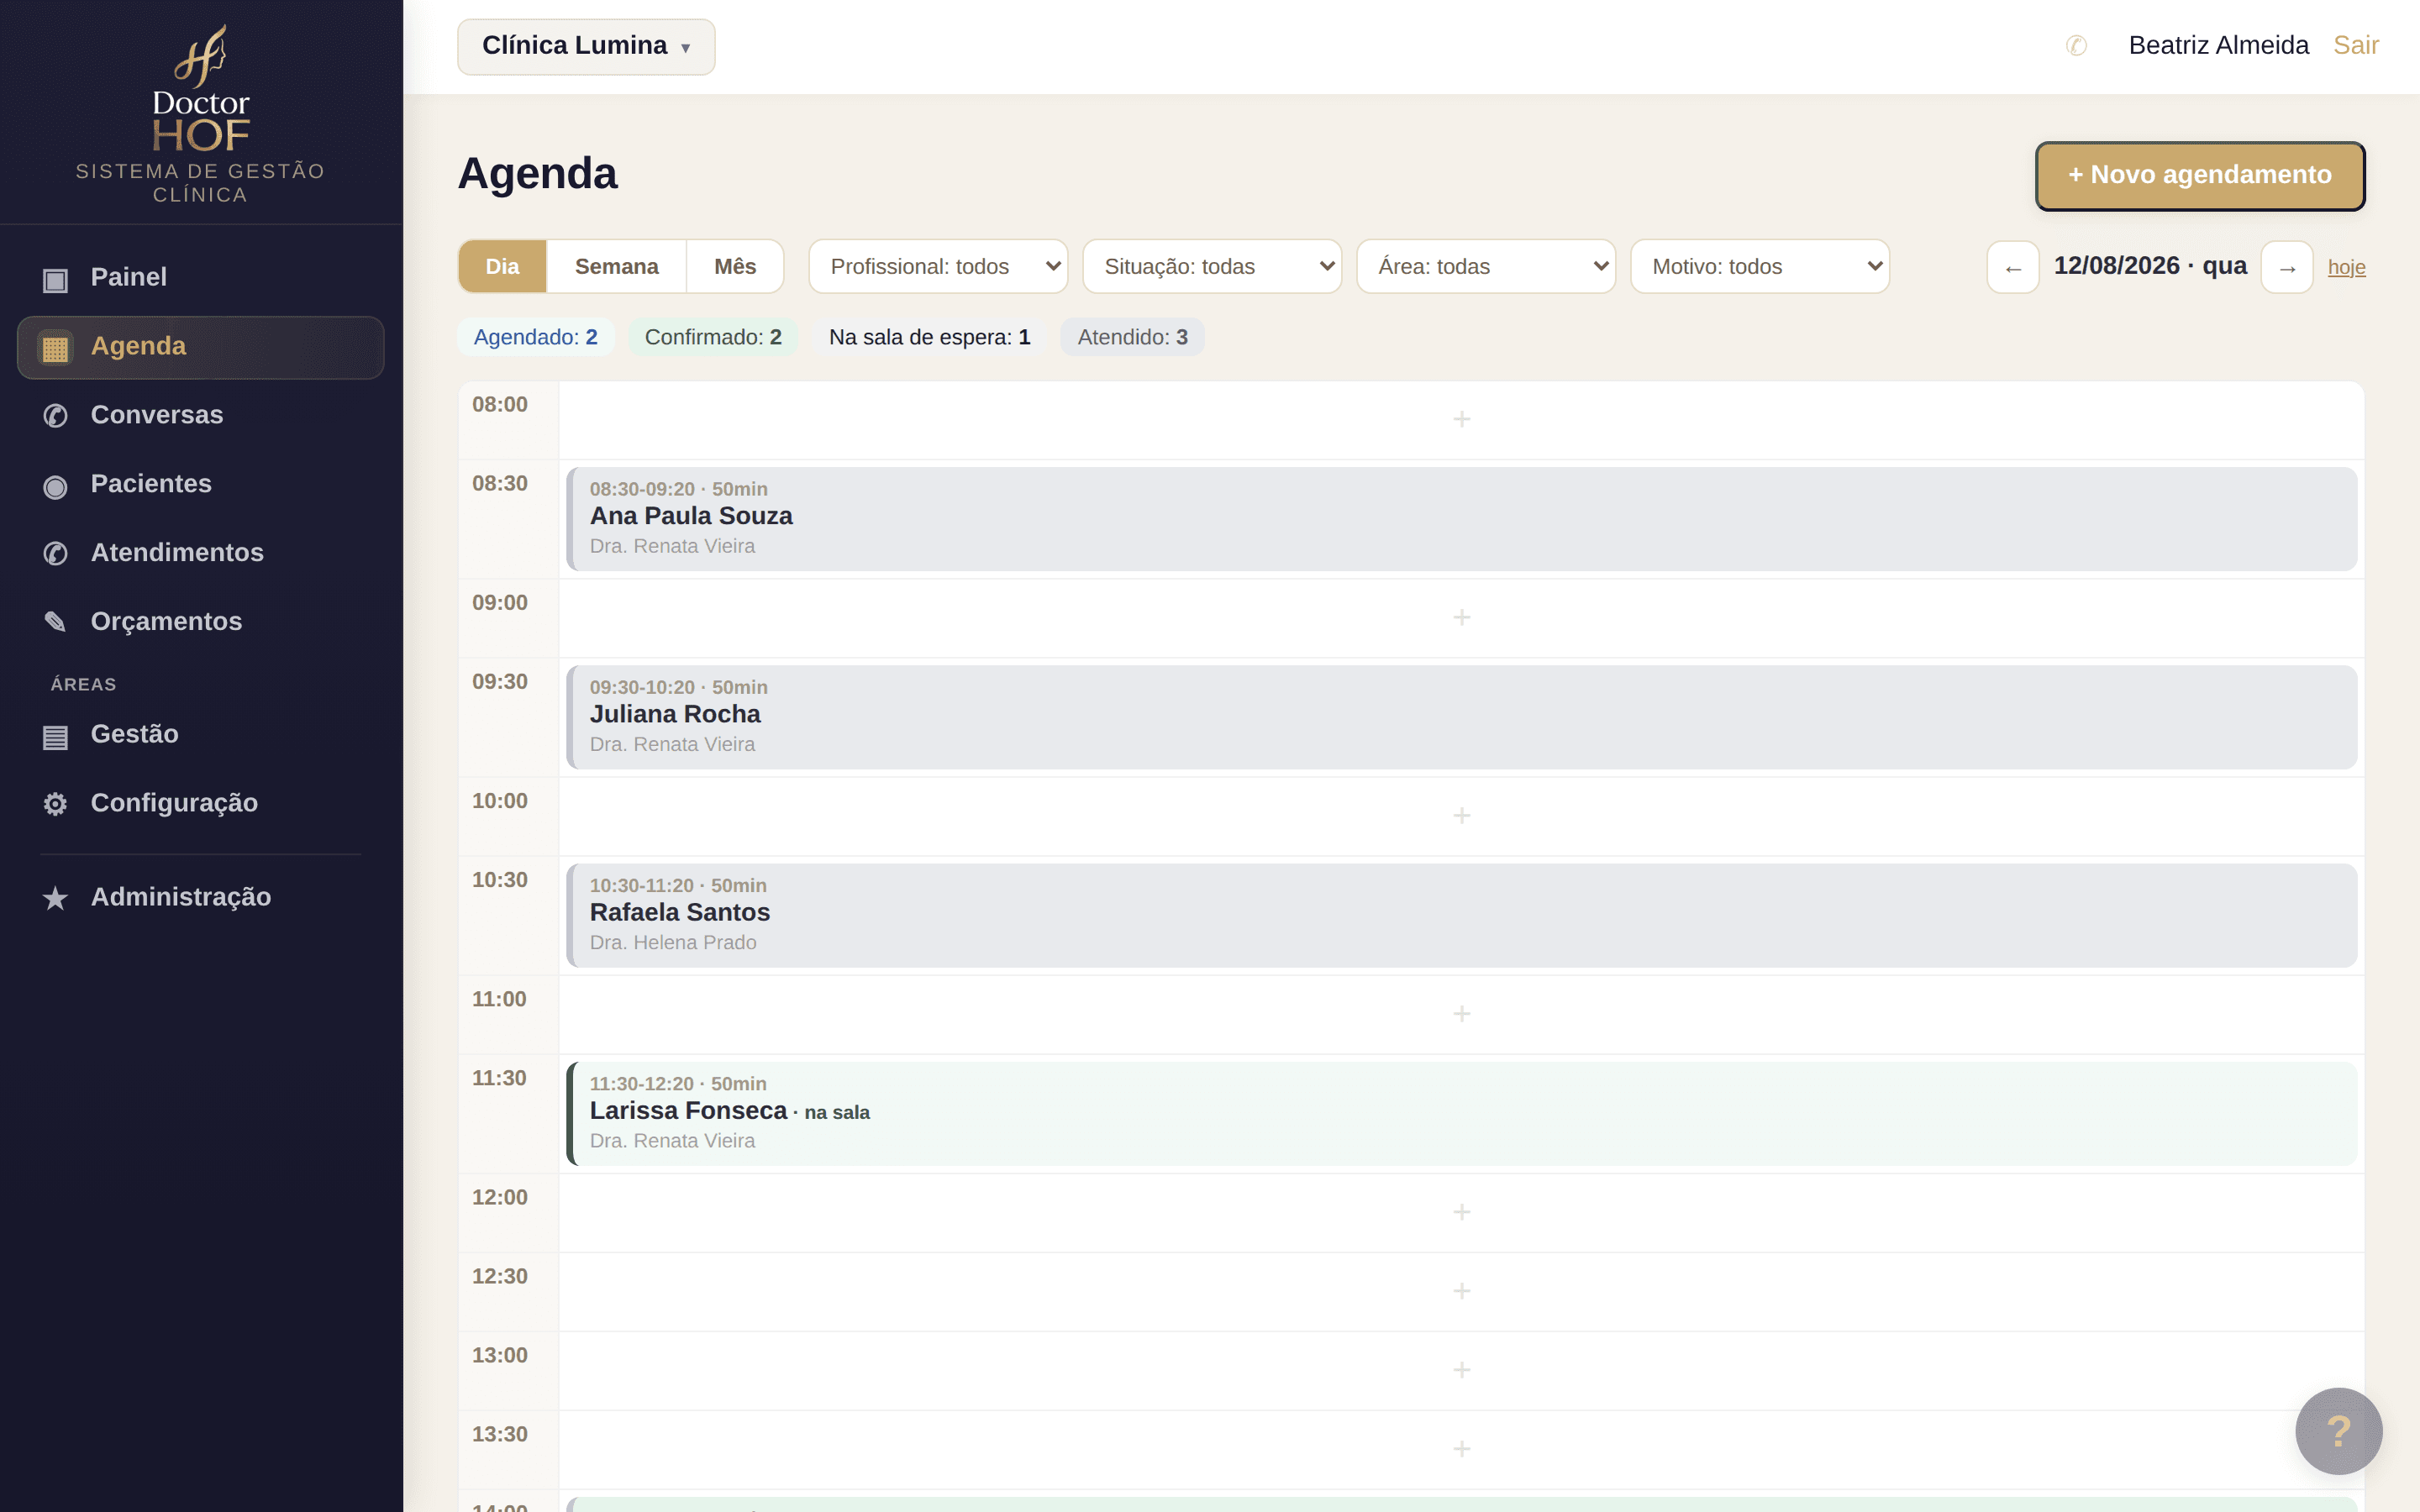Click the Gestão icon in sidebar
Image resolution: width=2420 pixels, height=1512 pixels.
(55, 736)
